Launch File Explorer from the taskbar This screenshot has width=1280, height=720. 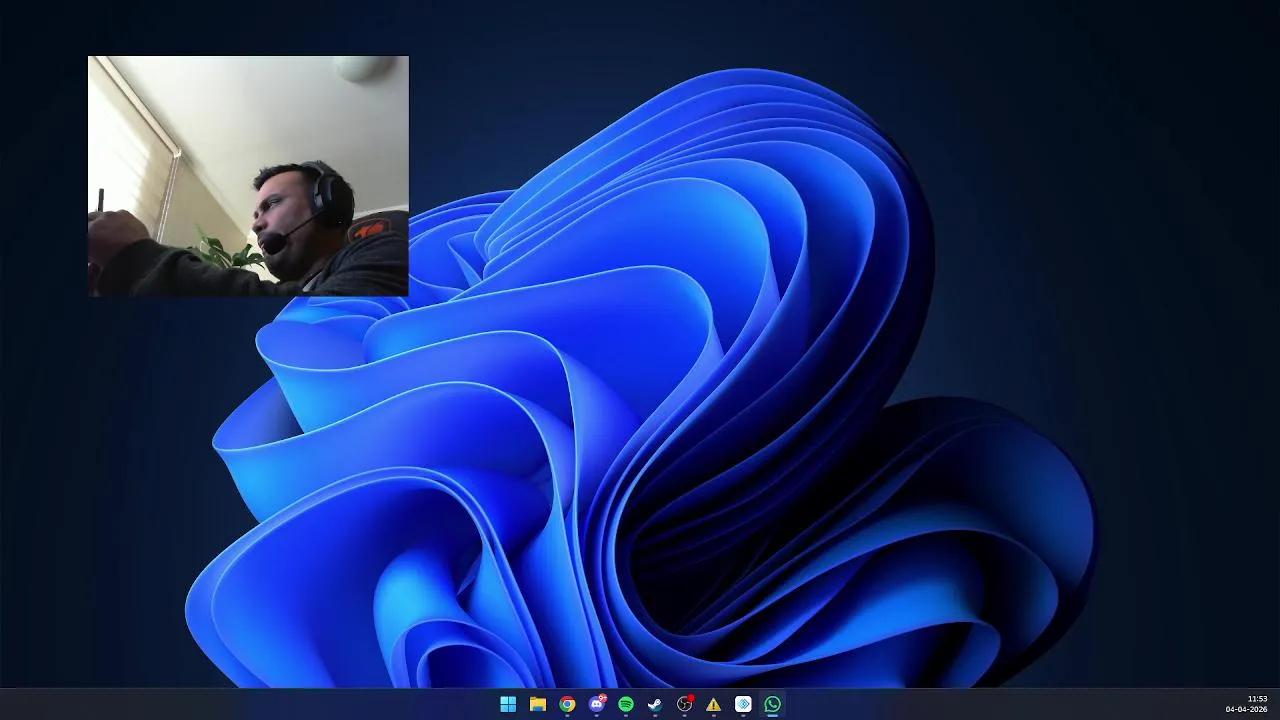pyautogui.click(x=538, y=704)
